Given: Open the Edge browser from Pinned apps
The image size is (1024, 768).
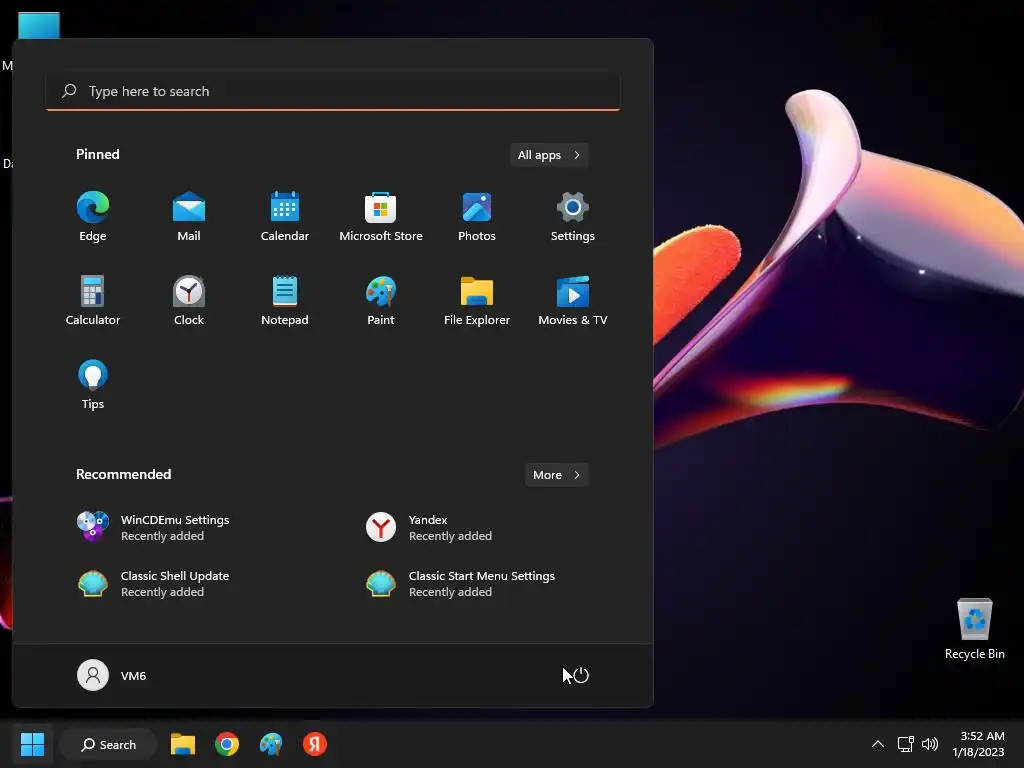Looking at the screenshot, I should pyautogui.click(x=93, y=217).
